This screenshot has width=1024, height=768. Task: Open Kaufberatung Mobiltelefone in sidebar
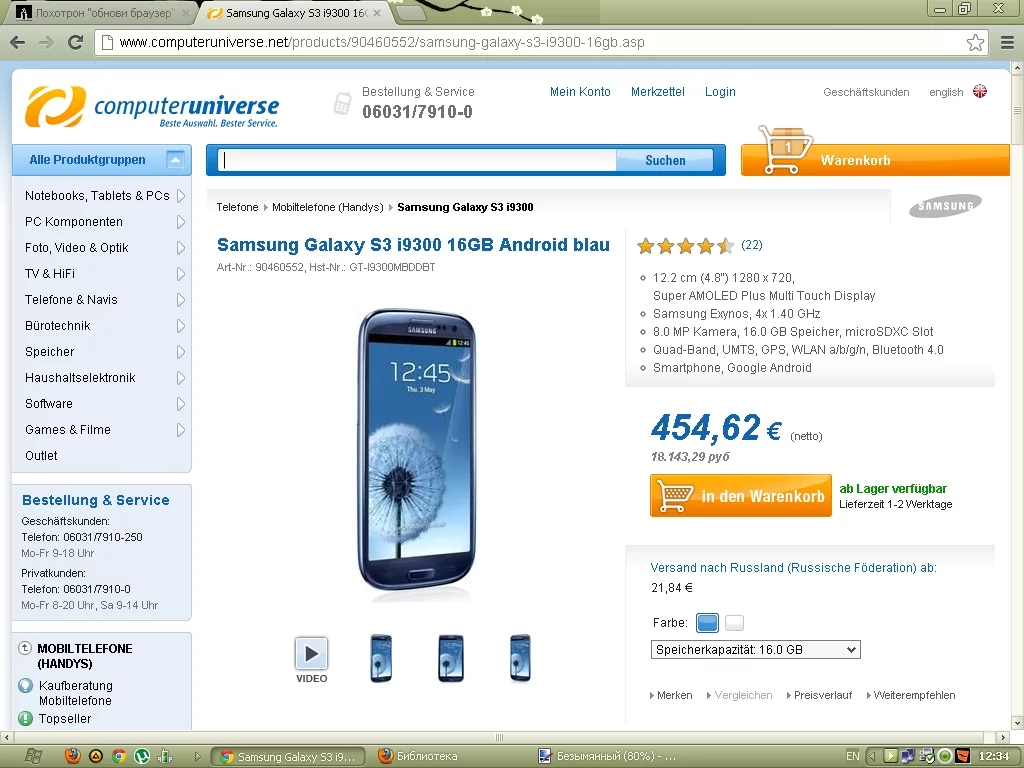(75, 693)
